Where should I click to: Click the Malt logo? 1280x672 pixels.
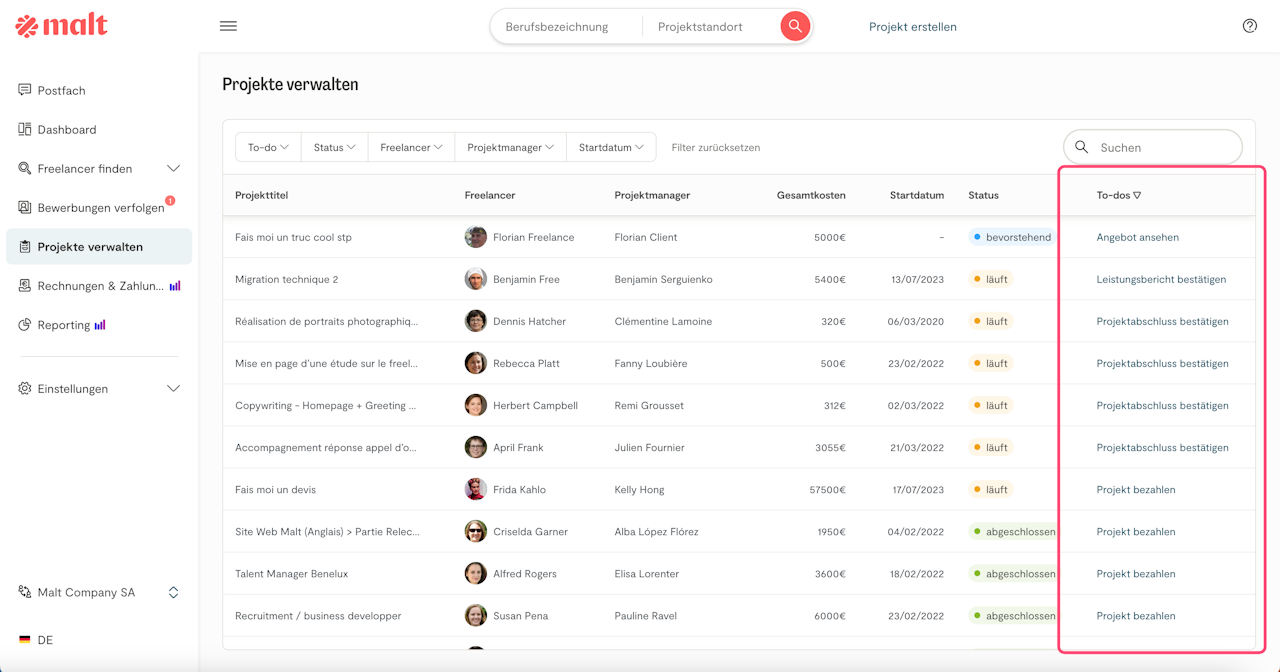pos(62,26)
